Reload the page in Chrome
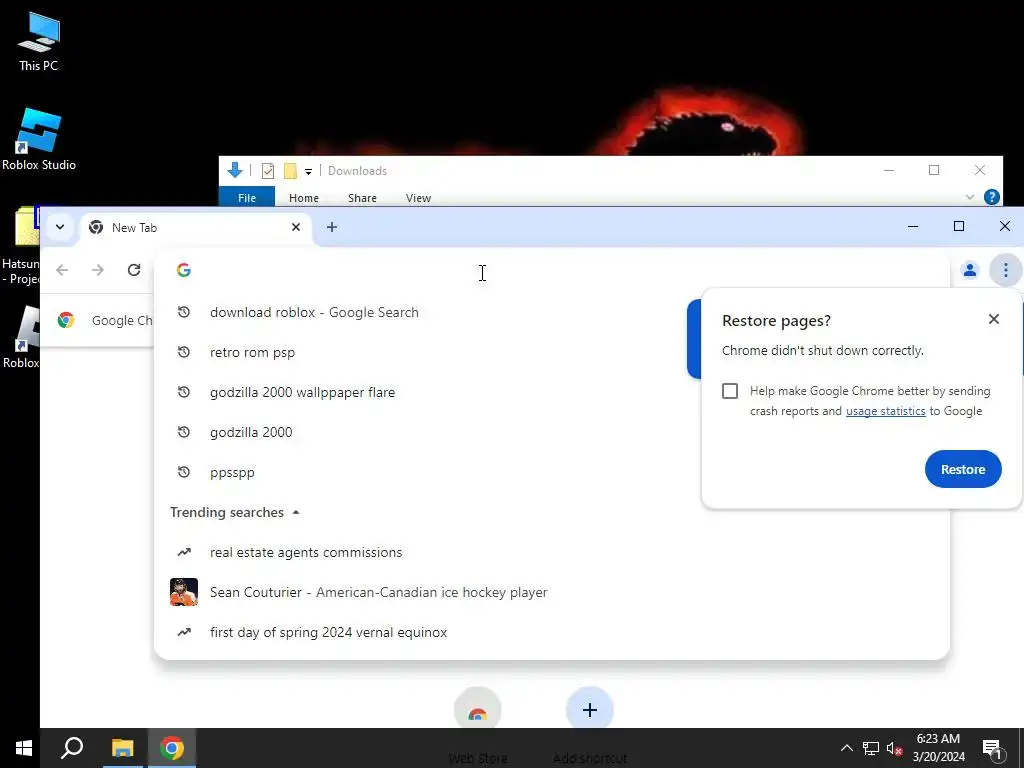Viewport: 1024px width, 768px height. click(134, 270)
